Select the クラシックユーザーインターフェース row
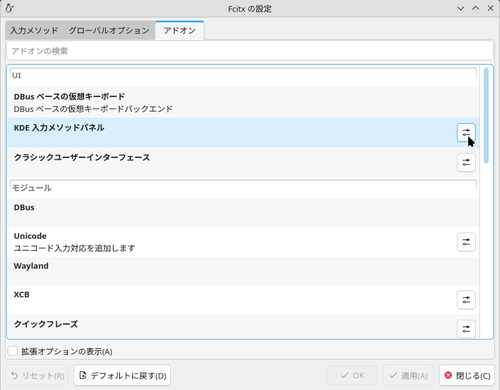Image resolution: width=500 pixels, height=390 pixels. [243, 162]
